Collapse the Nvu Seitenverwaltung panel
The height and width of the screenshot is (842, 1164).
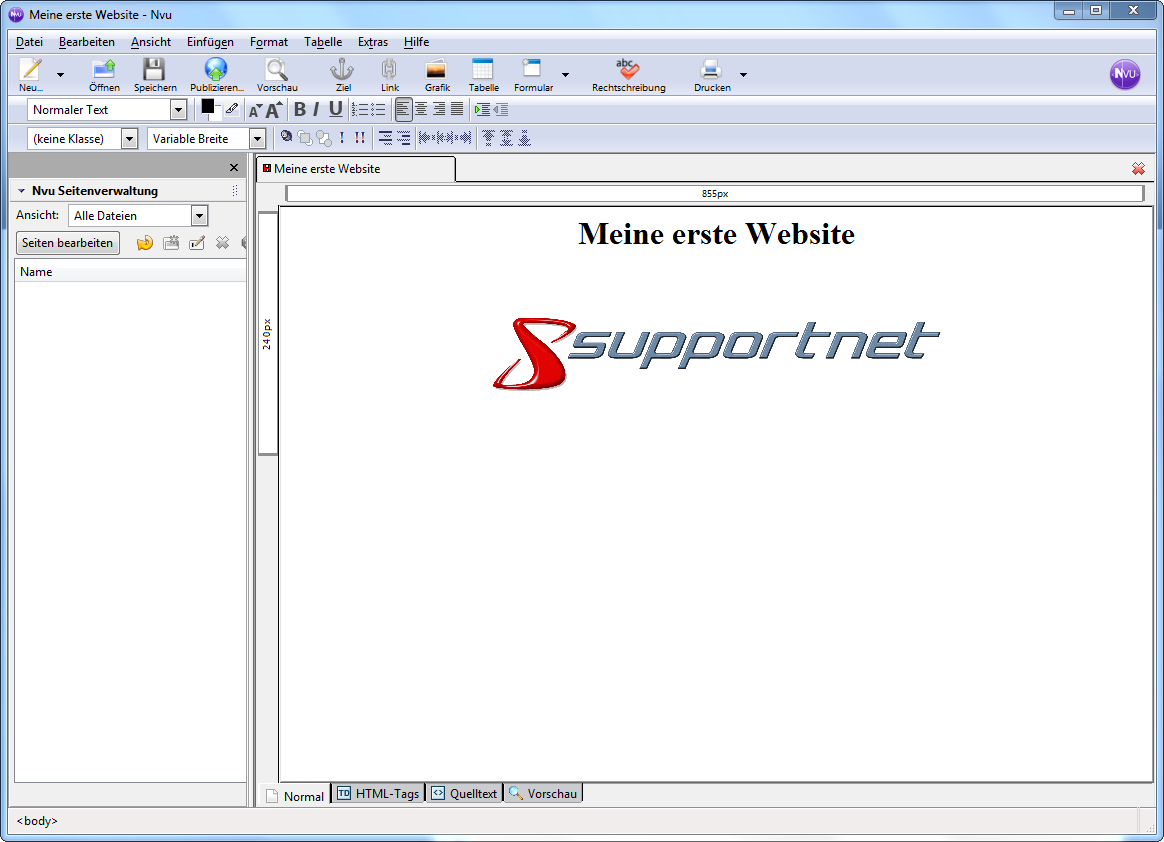click(x=22, y=191)
